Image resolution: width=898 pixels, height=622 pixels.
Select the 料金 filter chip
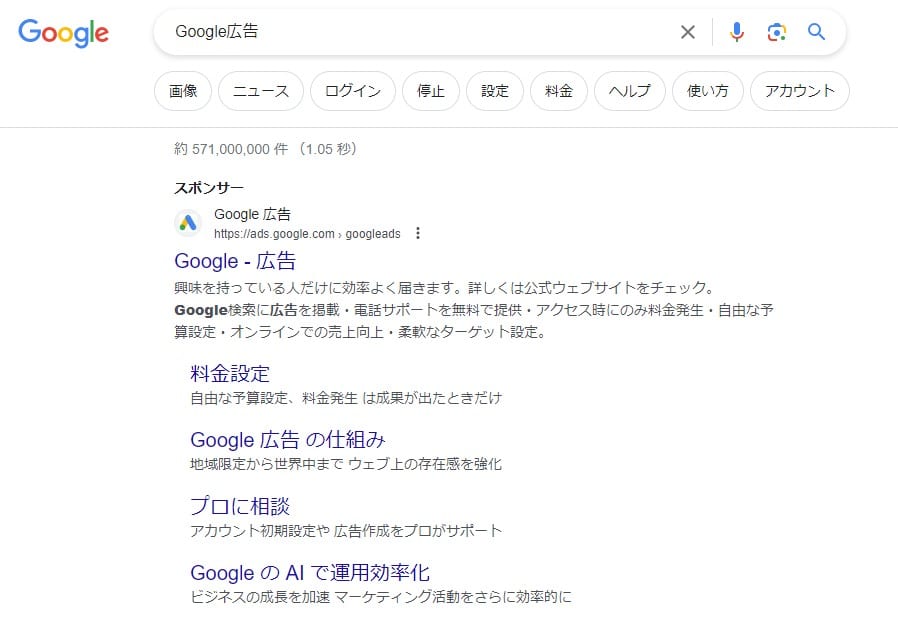tap(559, 90)
